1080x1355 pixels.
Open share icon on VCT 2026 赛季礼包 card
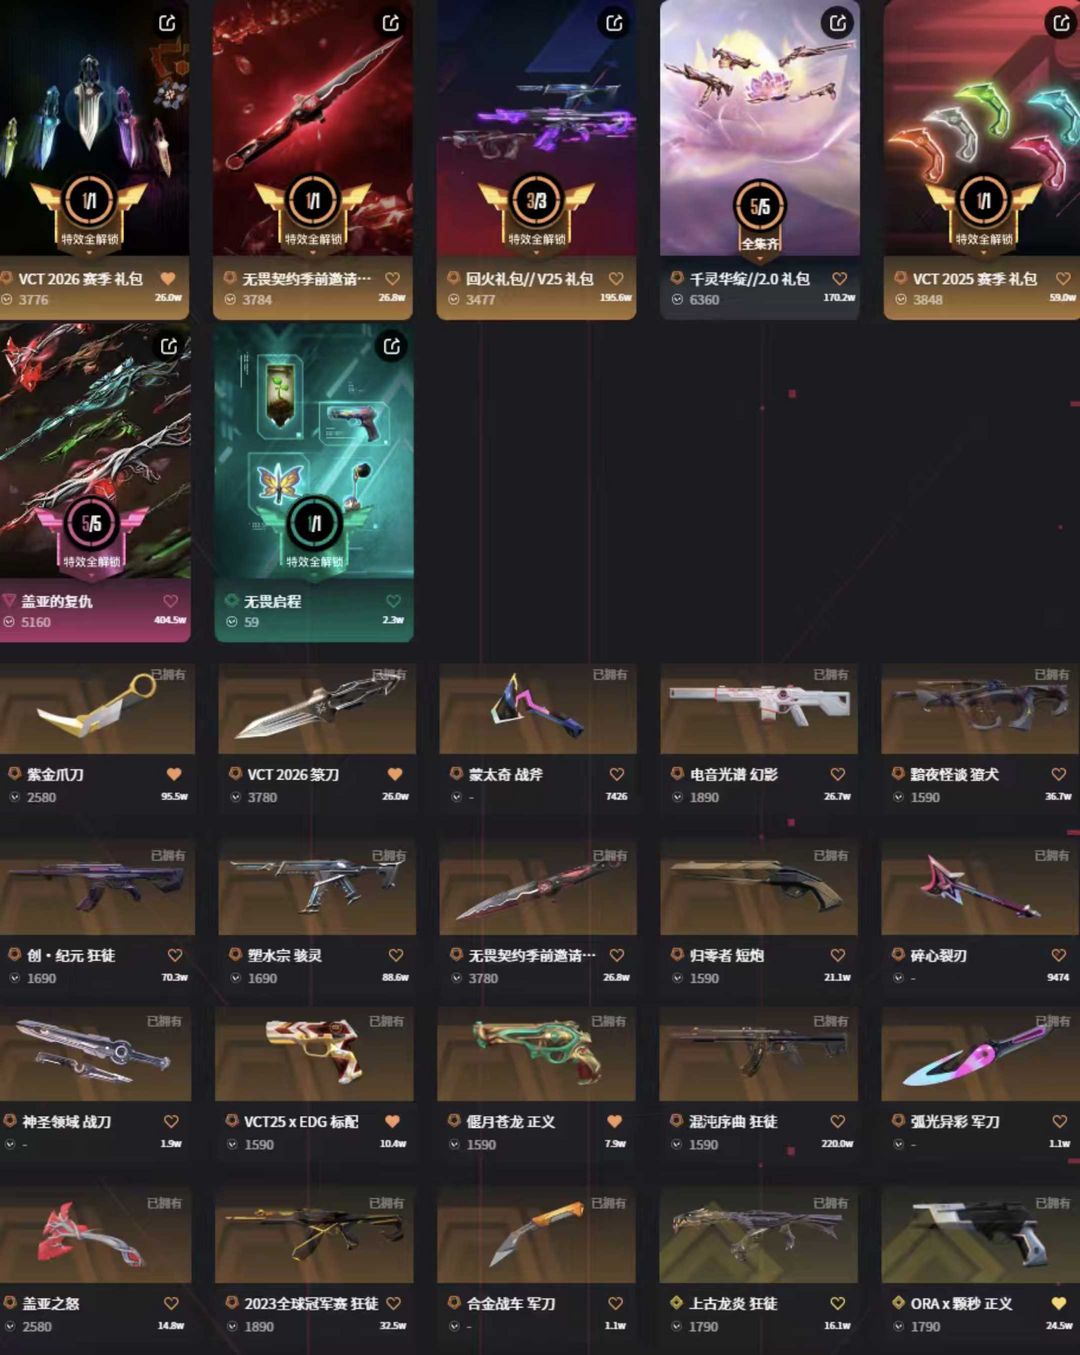pyautogui.click(x=167, y=22)
